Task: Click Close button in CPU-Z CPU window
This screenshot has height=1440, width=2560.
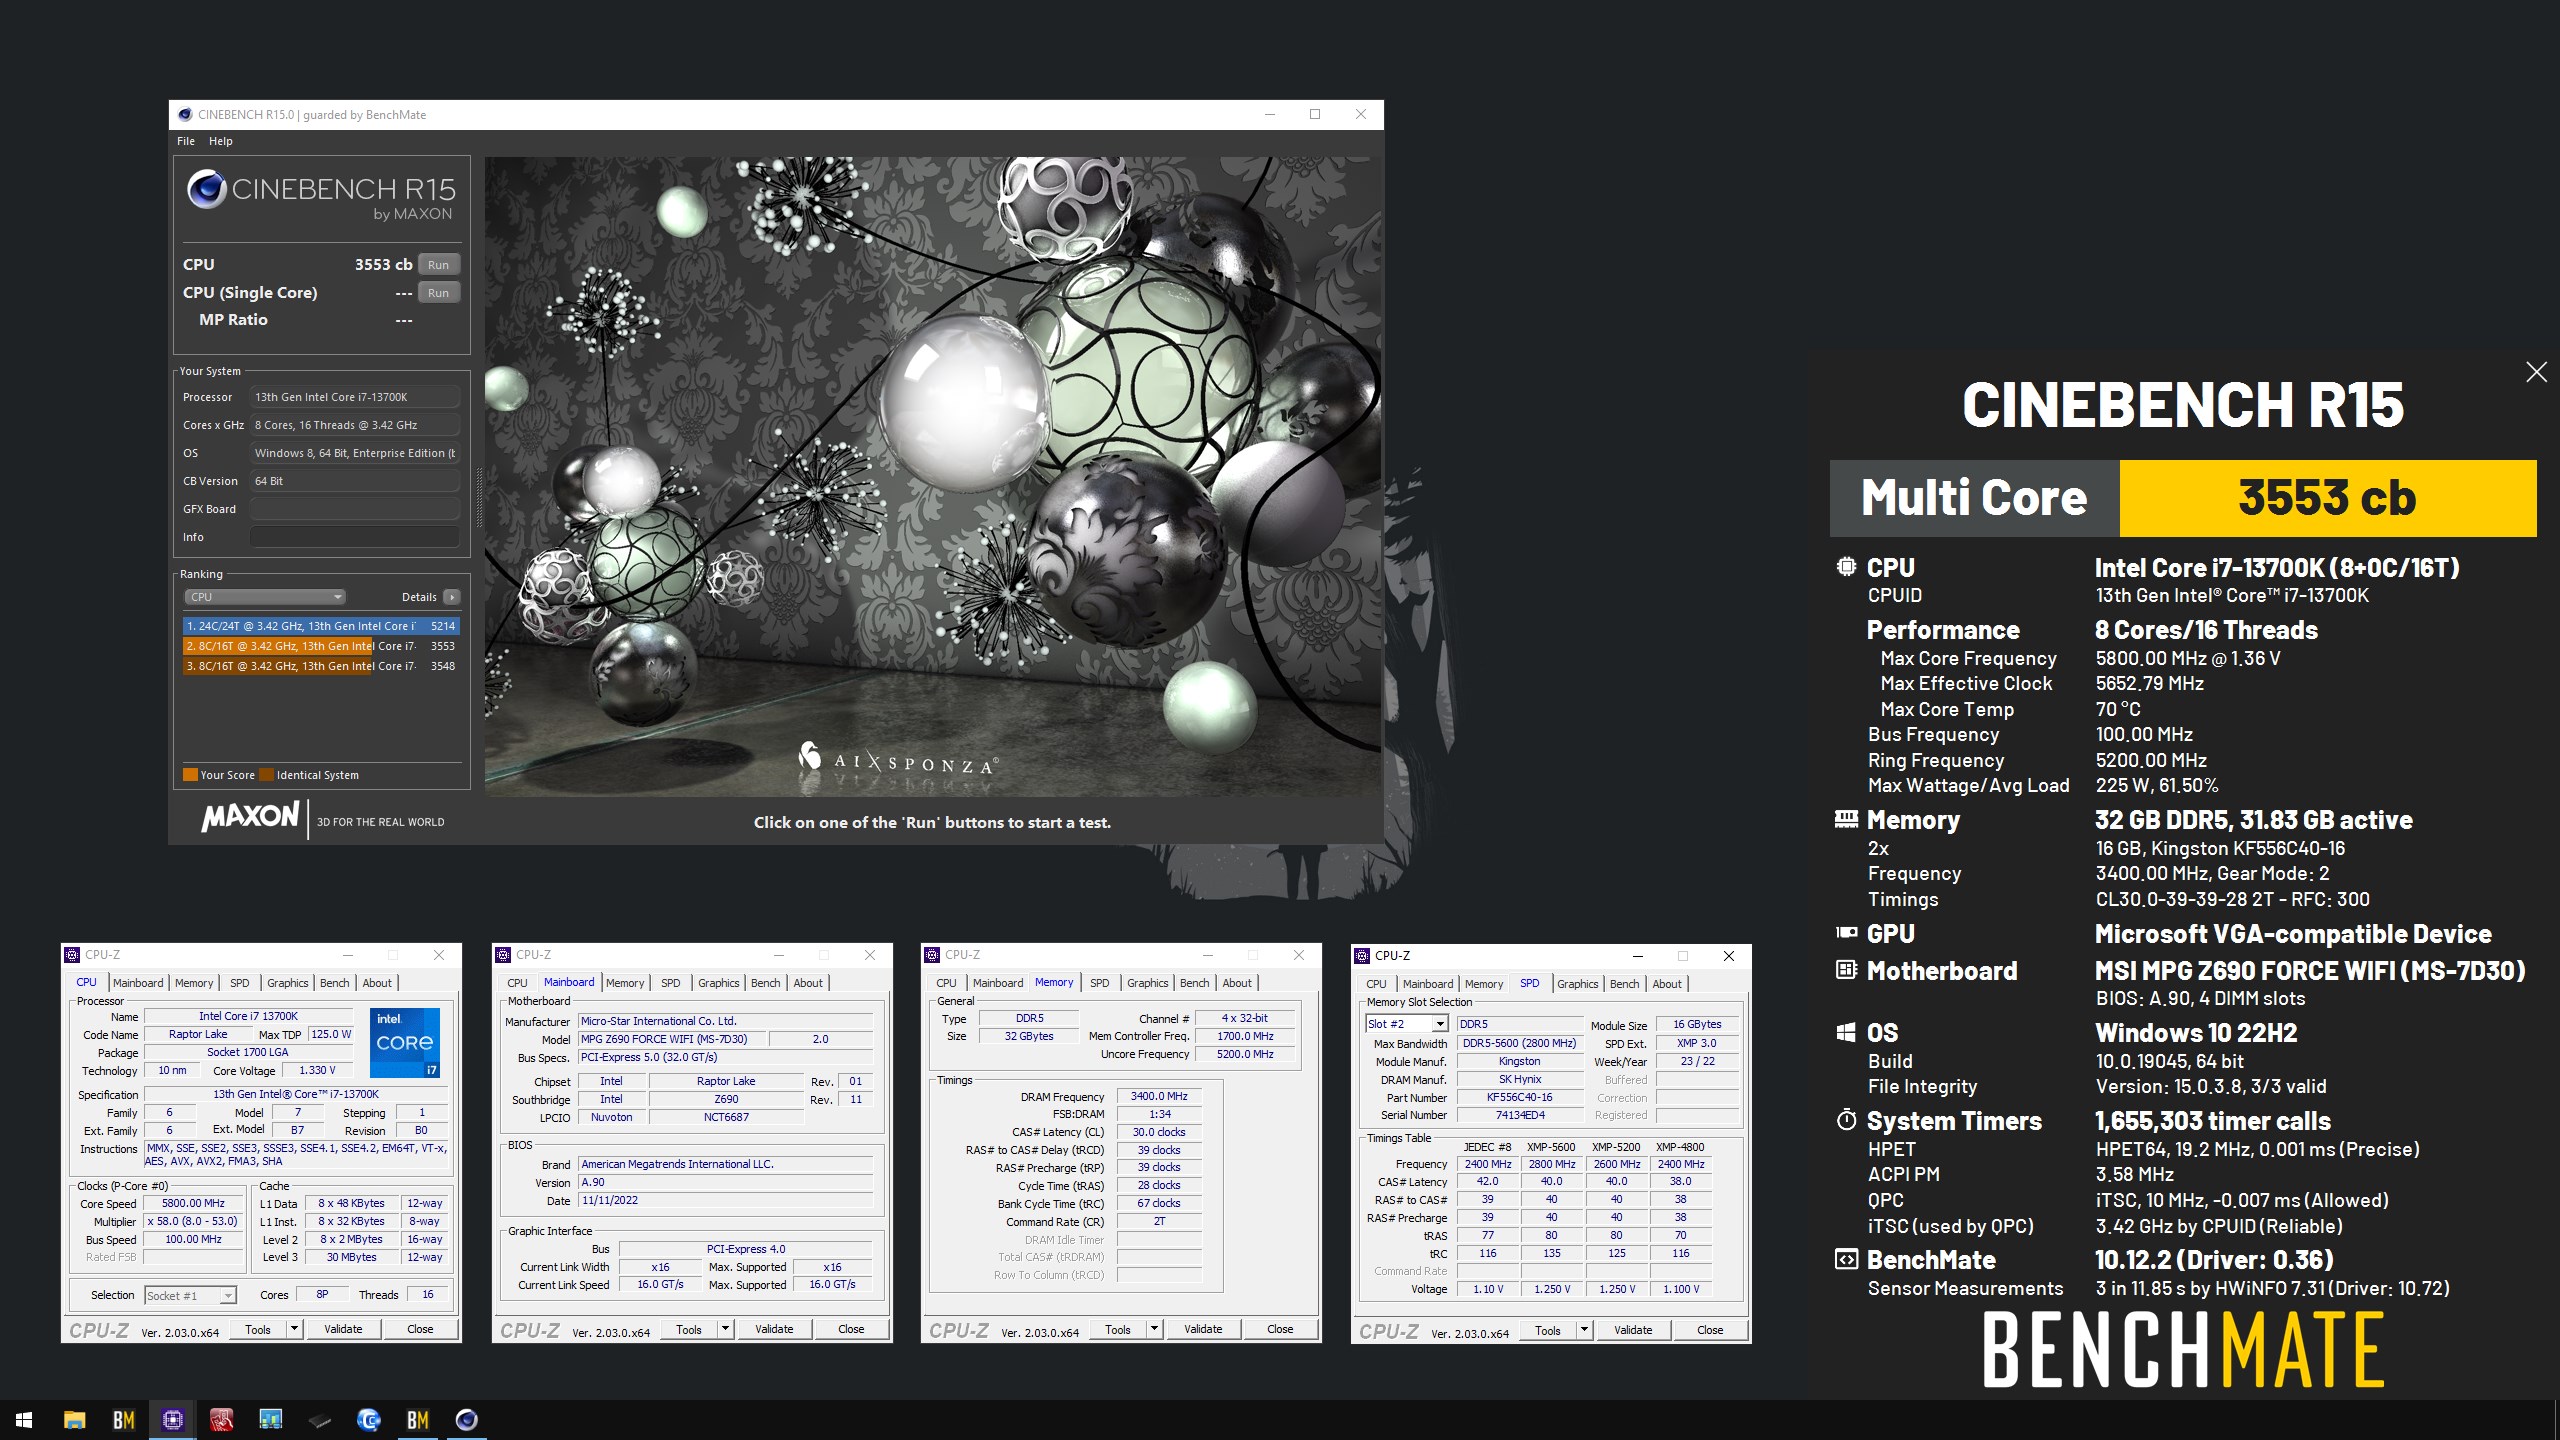Action: point(420,1329)
